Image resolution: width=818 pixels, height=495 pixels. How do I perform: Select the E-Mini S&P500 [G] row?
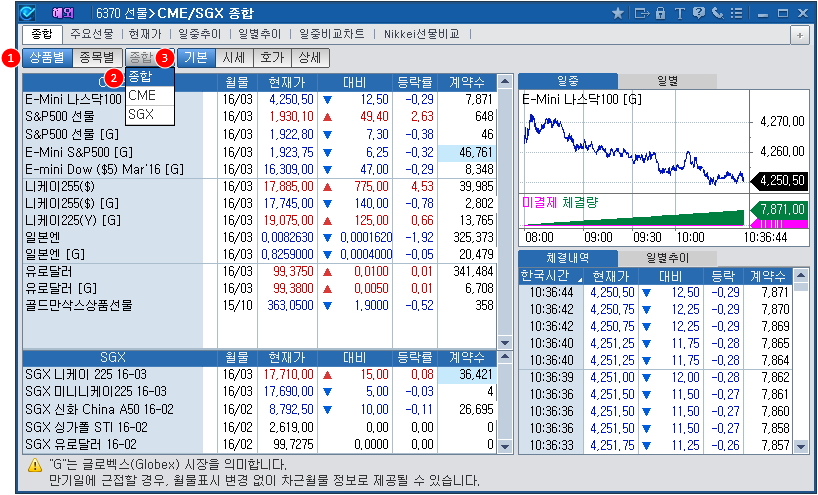tap(260, 152)
